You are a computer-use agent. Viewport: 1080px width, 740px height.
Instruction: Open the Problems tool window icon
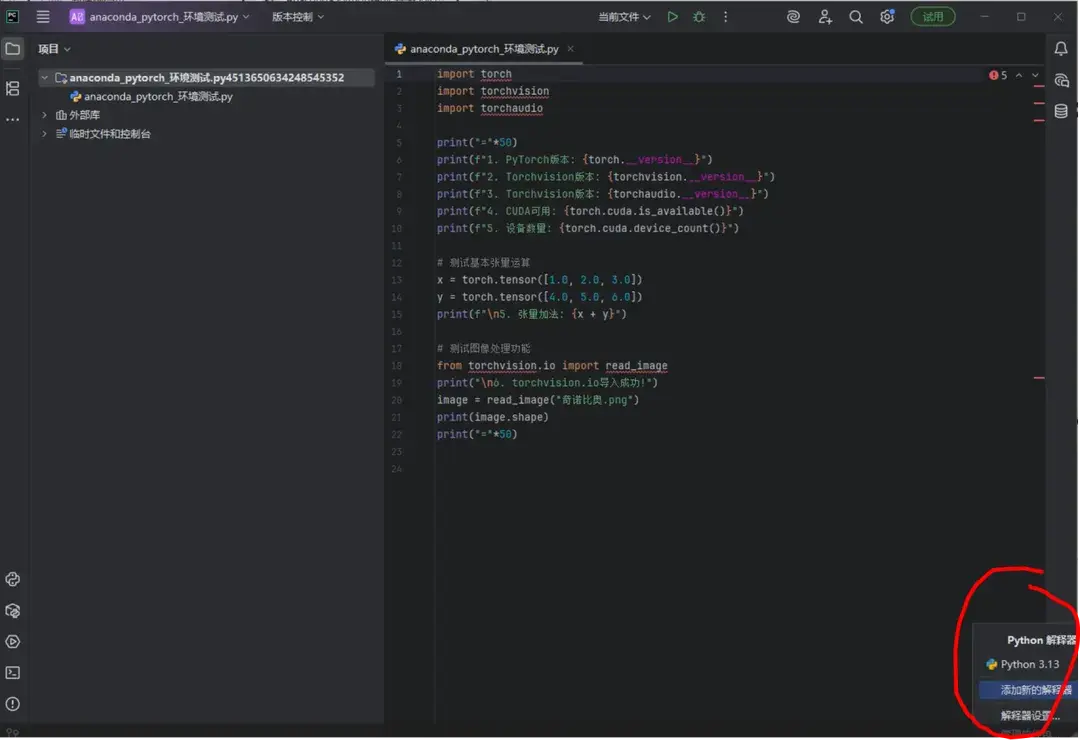(12, 703)
